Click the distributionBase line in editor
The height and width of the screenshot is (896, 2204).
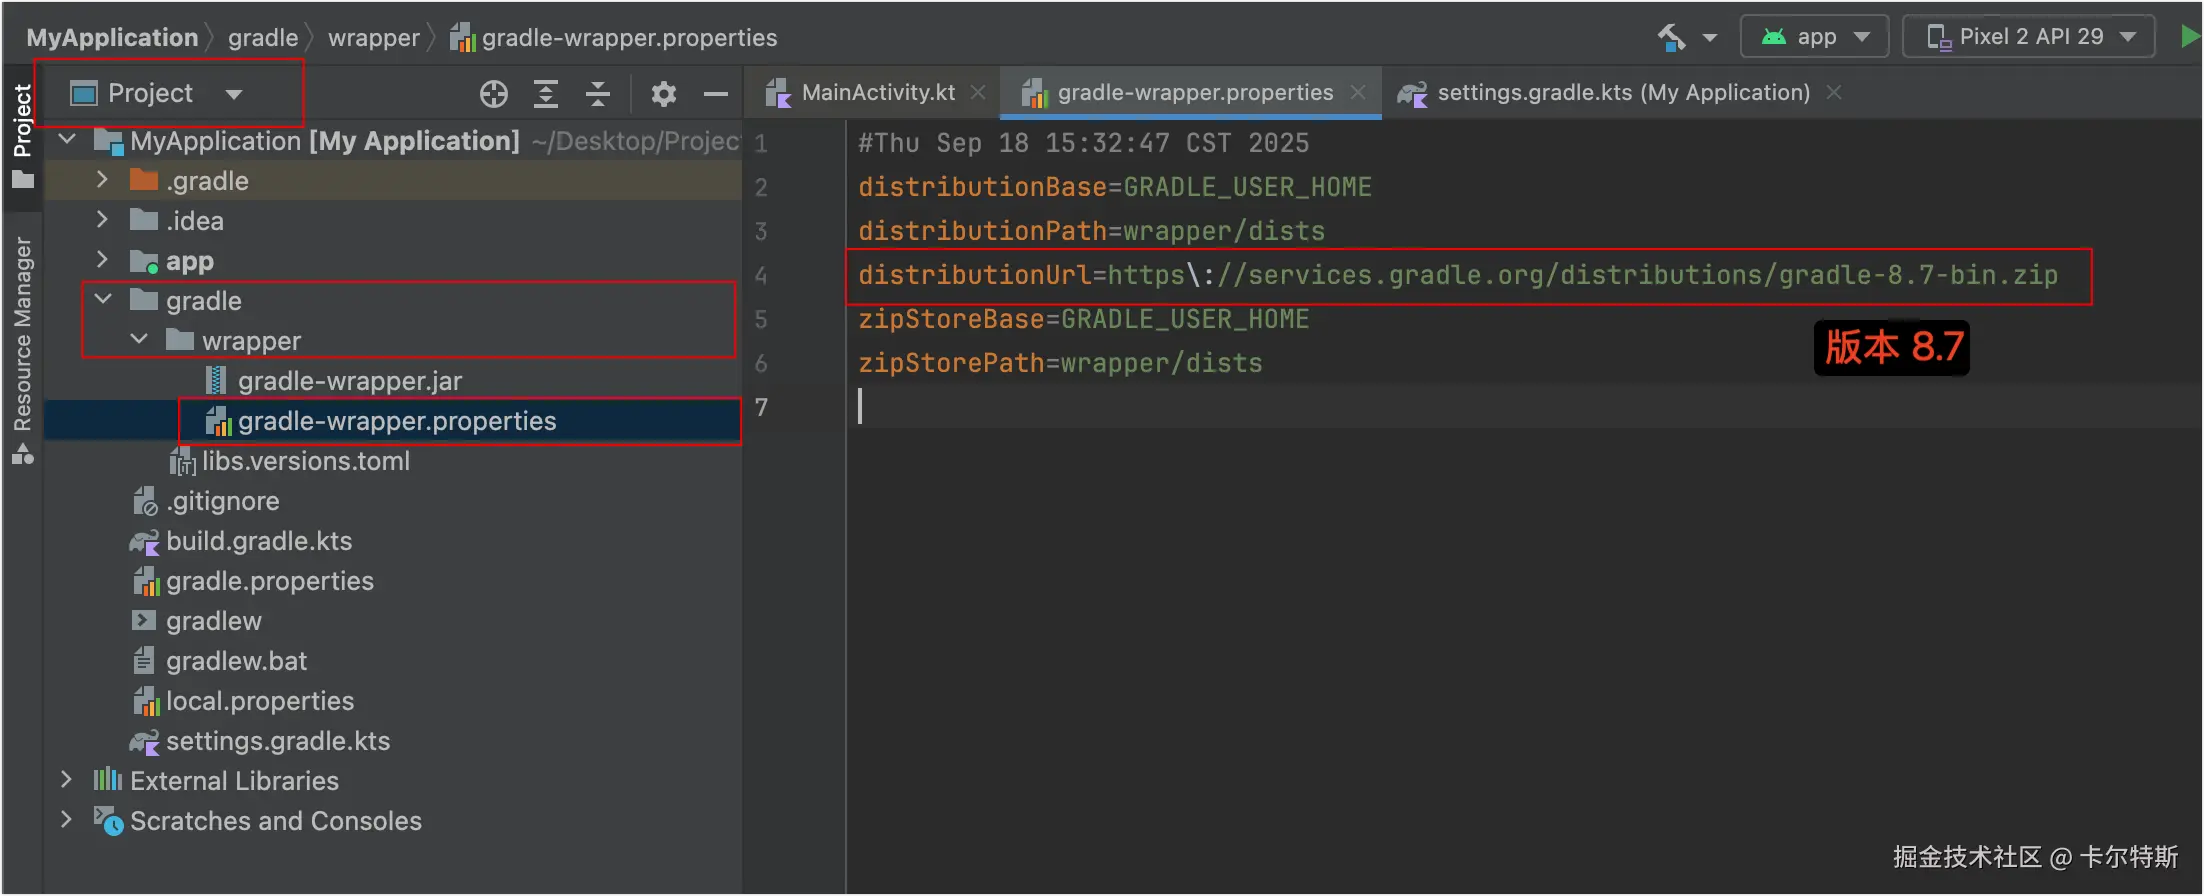(x=1115, y=187)
